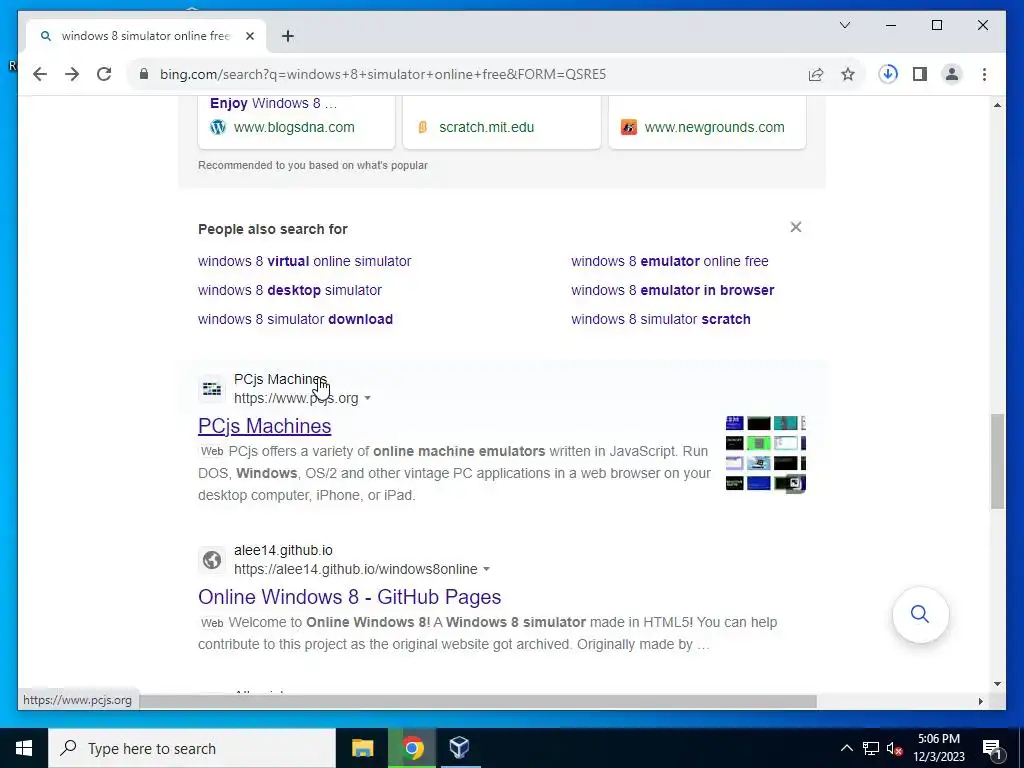Viewport: 1024px width, 768px height.
Task: Select the windows 8 simulator online tab
Action: tap(146, 36)
